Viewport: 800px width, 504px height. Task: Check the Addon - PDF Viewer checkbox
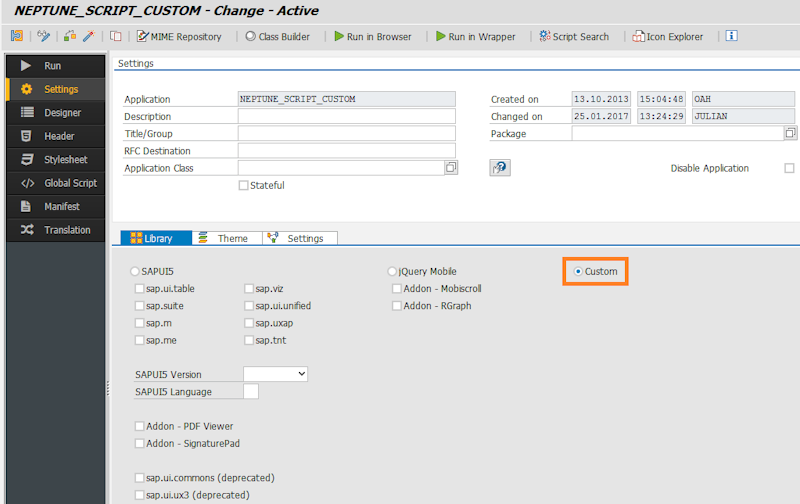pyautogui.click(x=139, y=426)
